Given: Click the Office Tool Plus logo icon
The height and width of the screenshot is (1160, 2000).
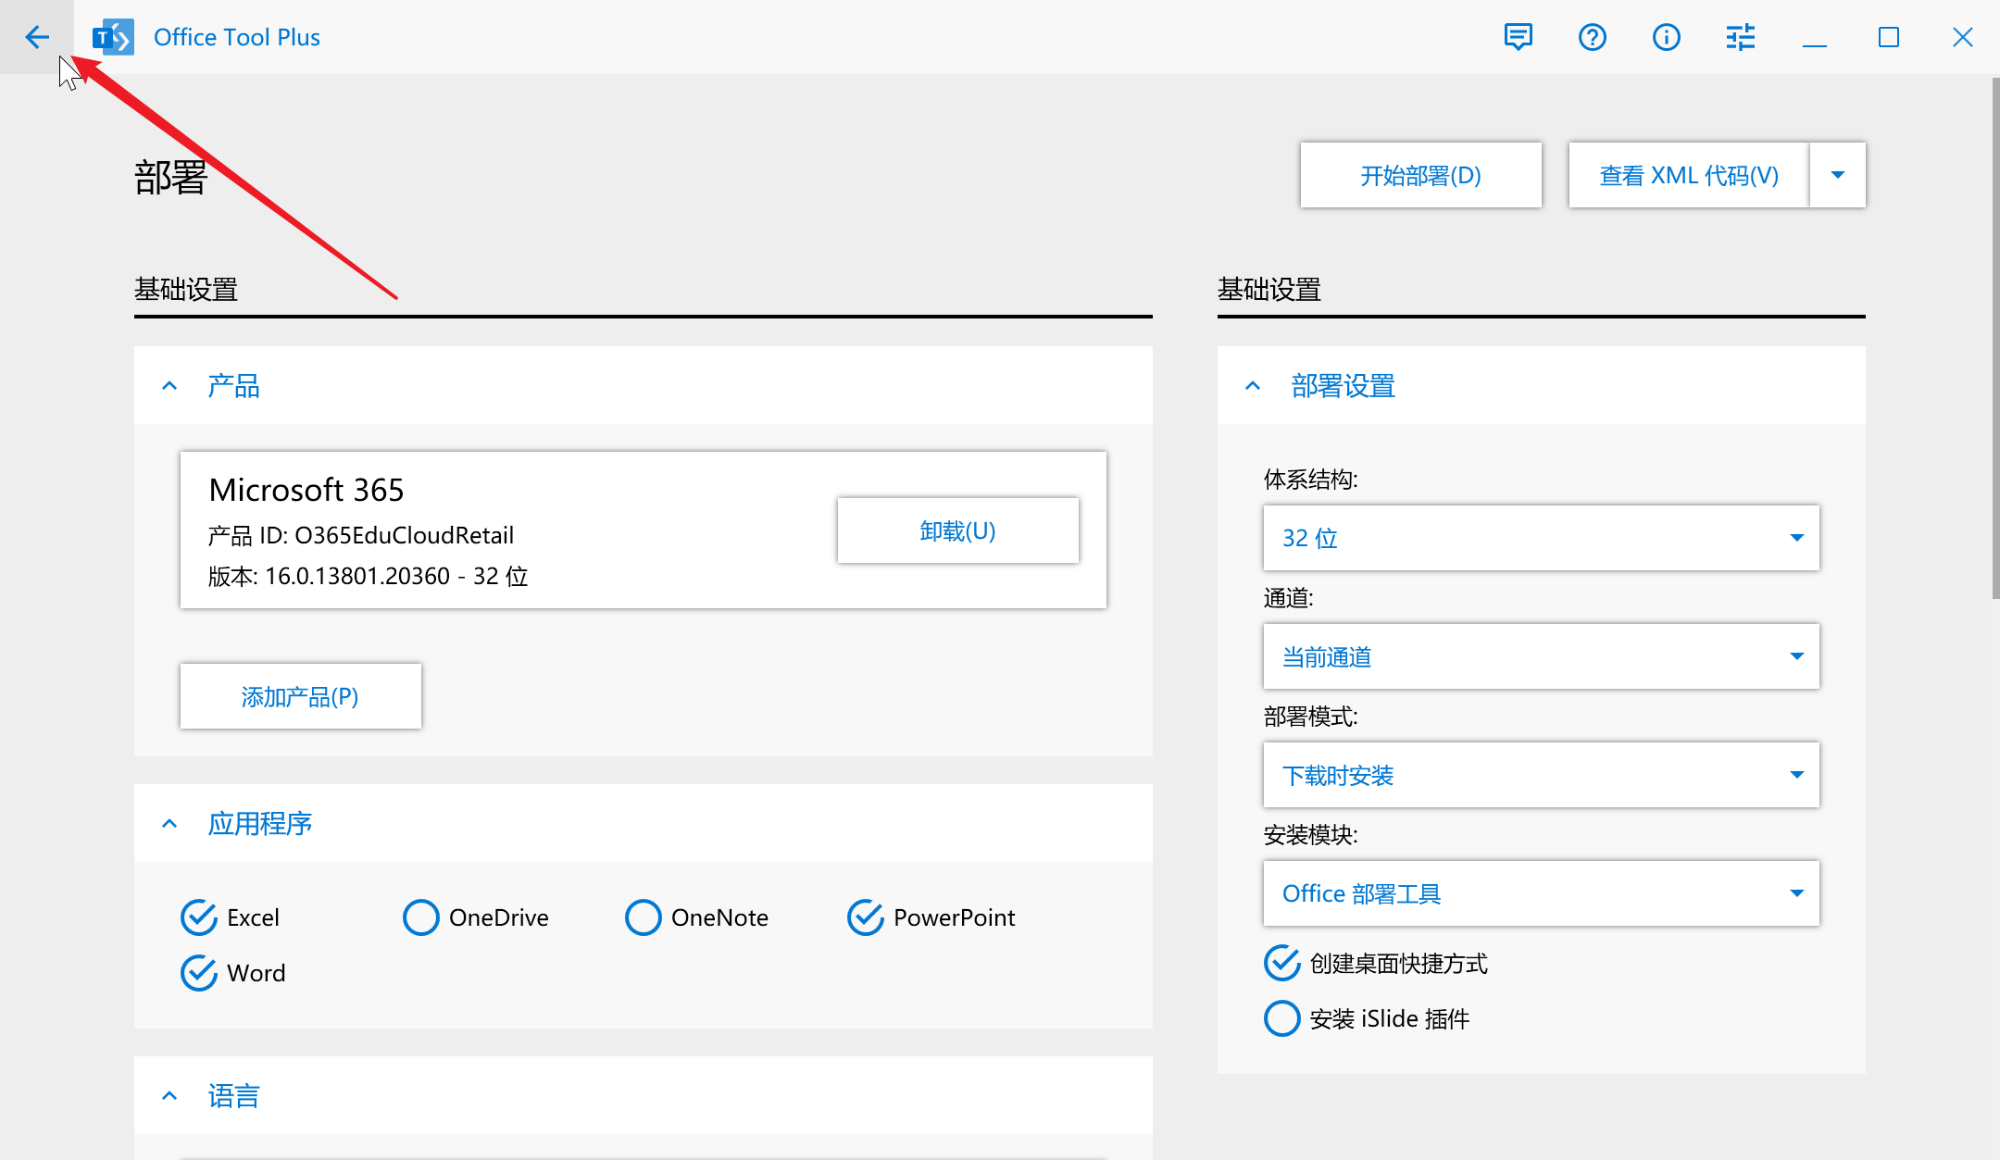Looking at the screenshot, I should coord(113,37).
